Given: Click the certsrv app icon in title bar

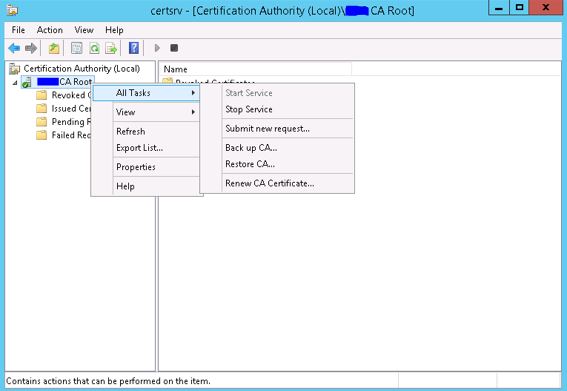Looking at the screenshot, I should tap(12, 10).
